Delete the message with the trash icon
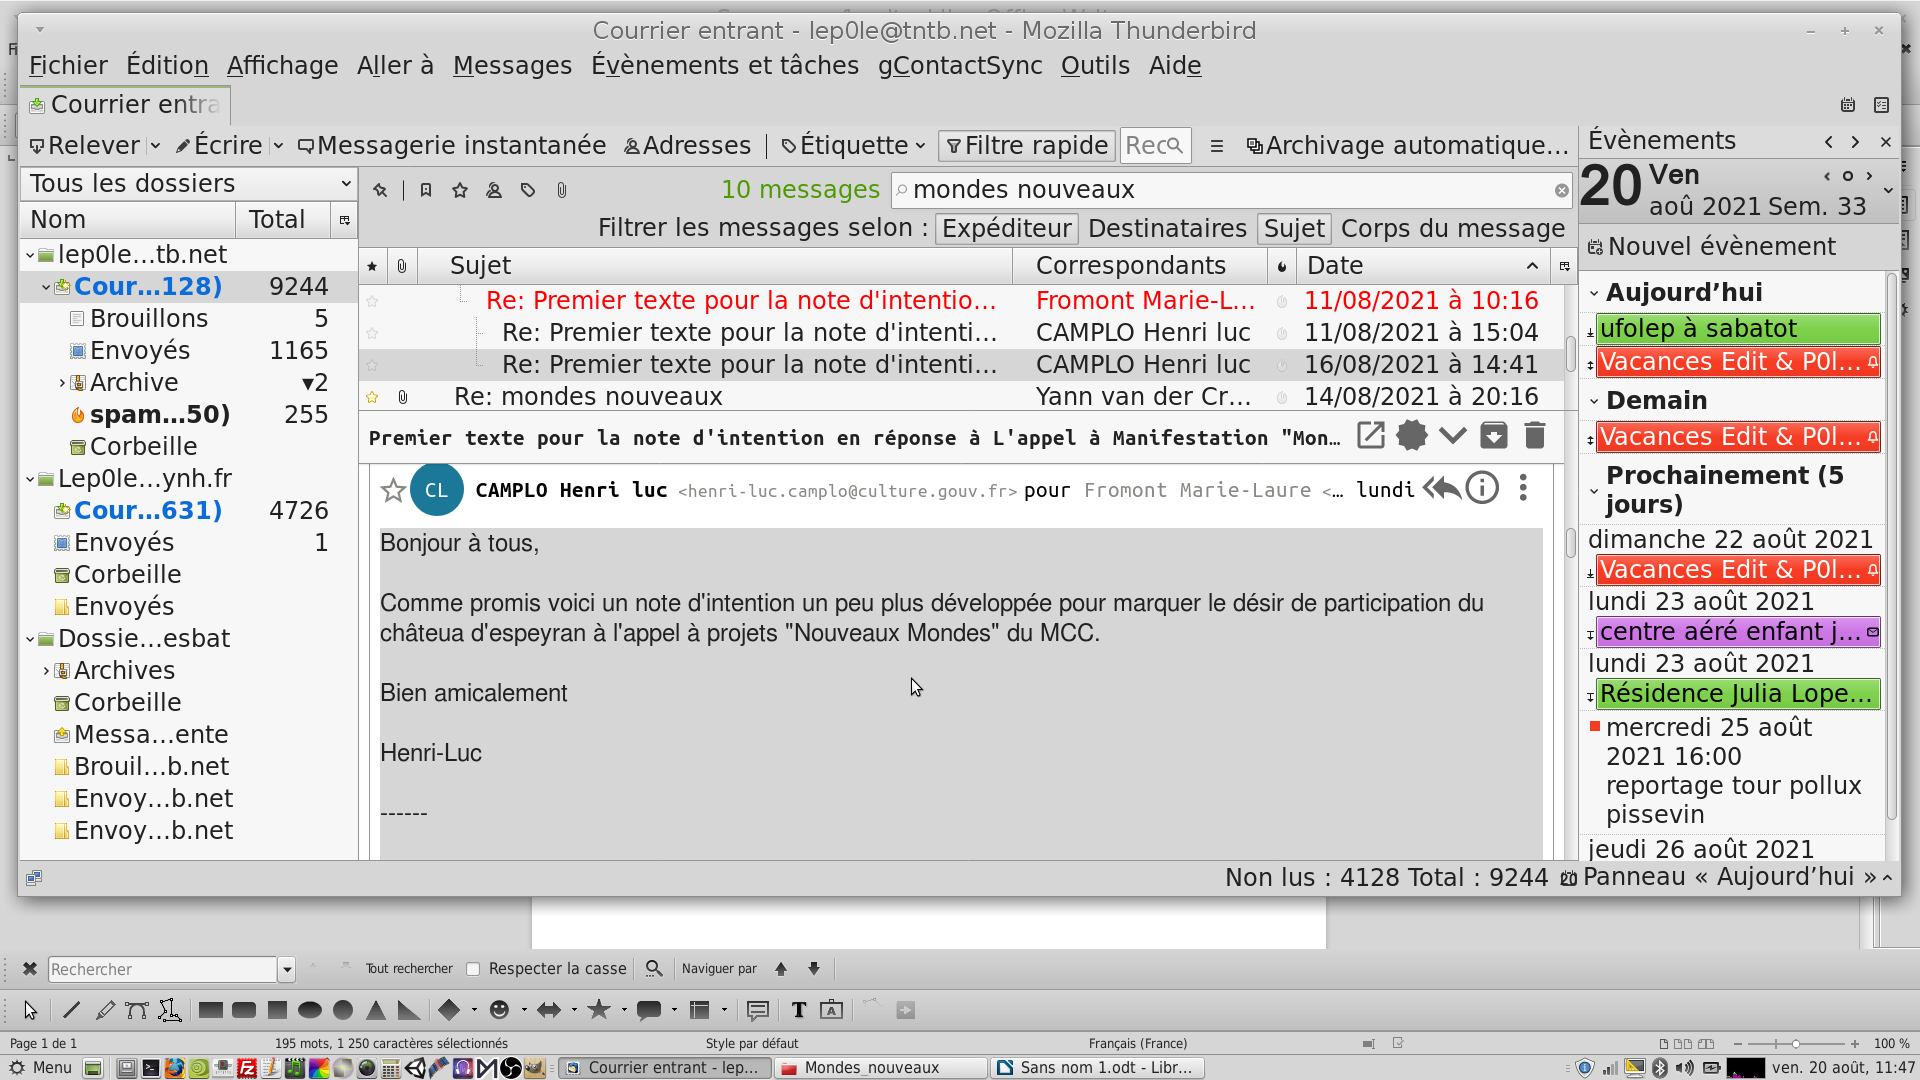 tap(1534, 436)
